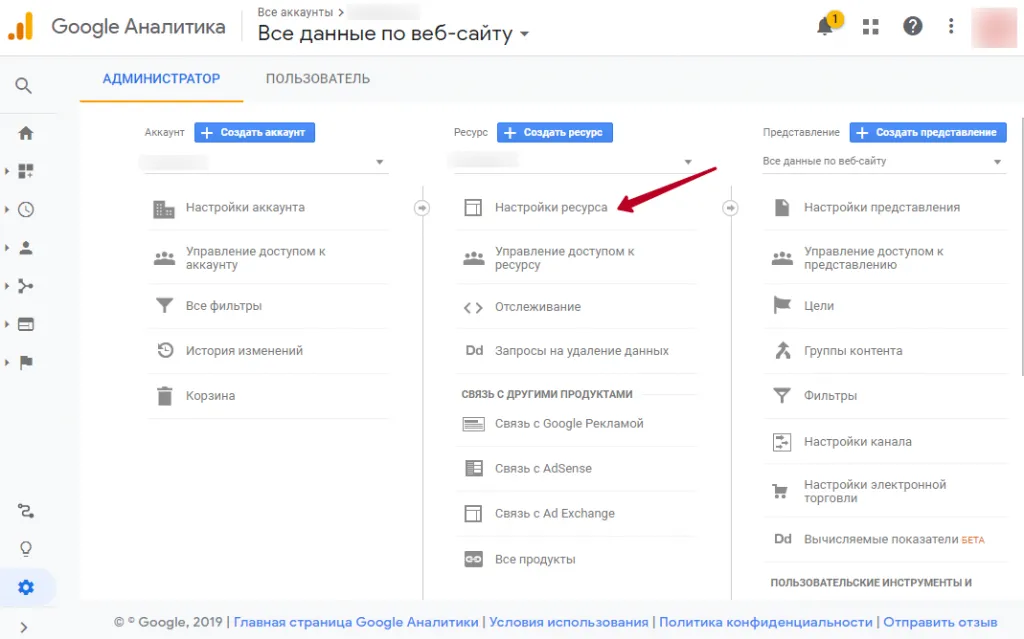
Task: Click the icon beside Настройки канала
Action: point(782,442)
